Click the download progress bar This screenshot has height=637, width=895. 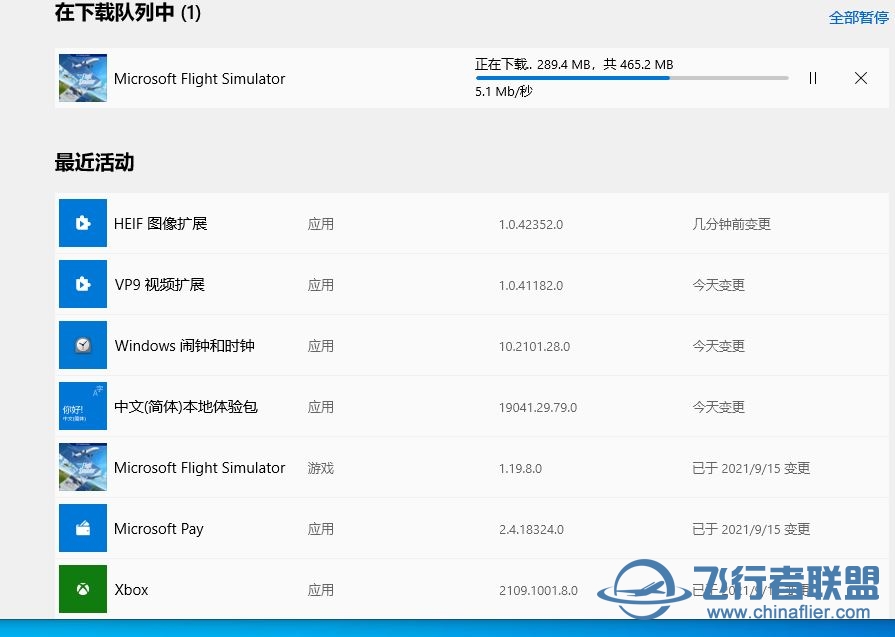tap(632, 78)
